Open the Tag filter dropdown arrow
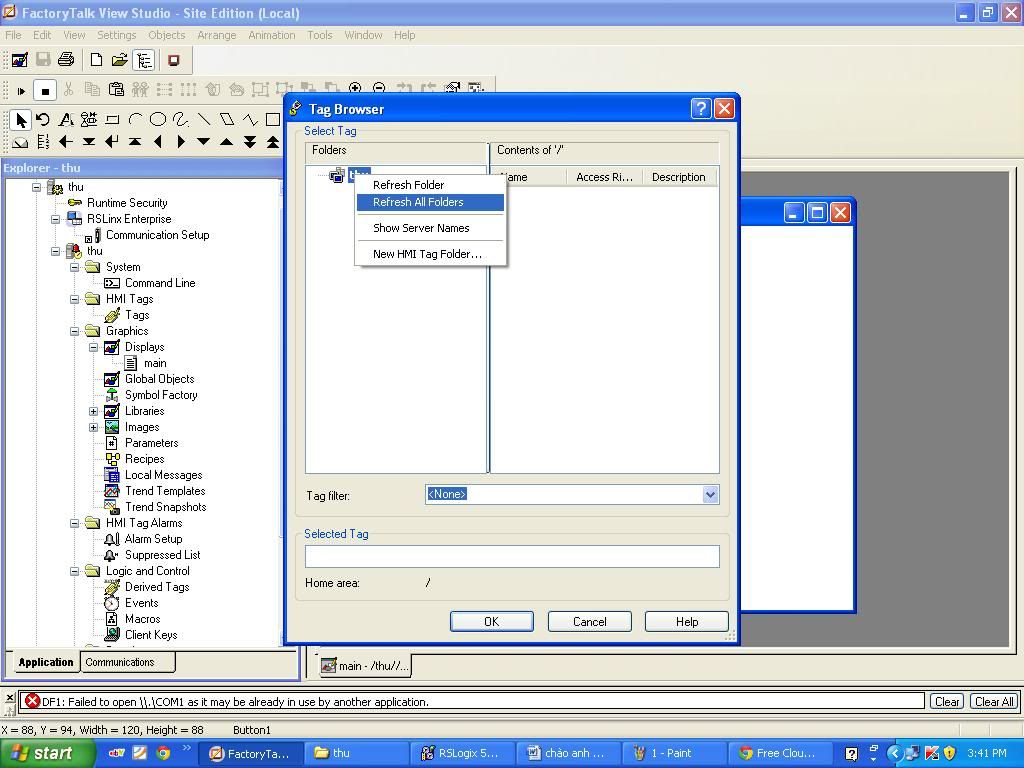 coord(711,495)
